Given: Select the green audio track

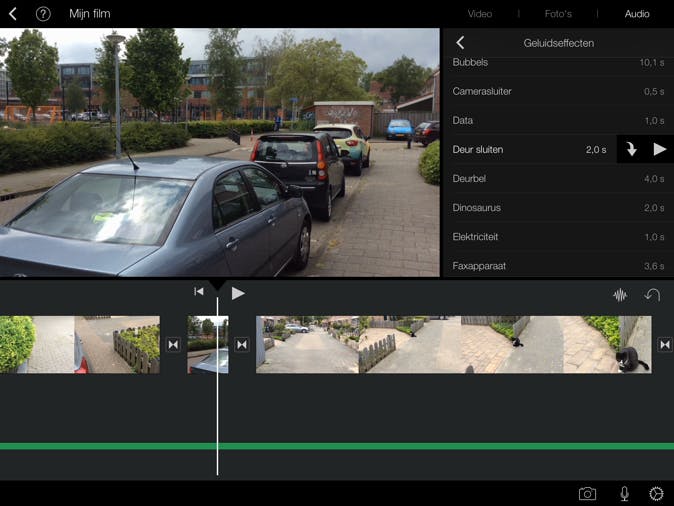Looking at the screenshot, I should pos(337,446).
